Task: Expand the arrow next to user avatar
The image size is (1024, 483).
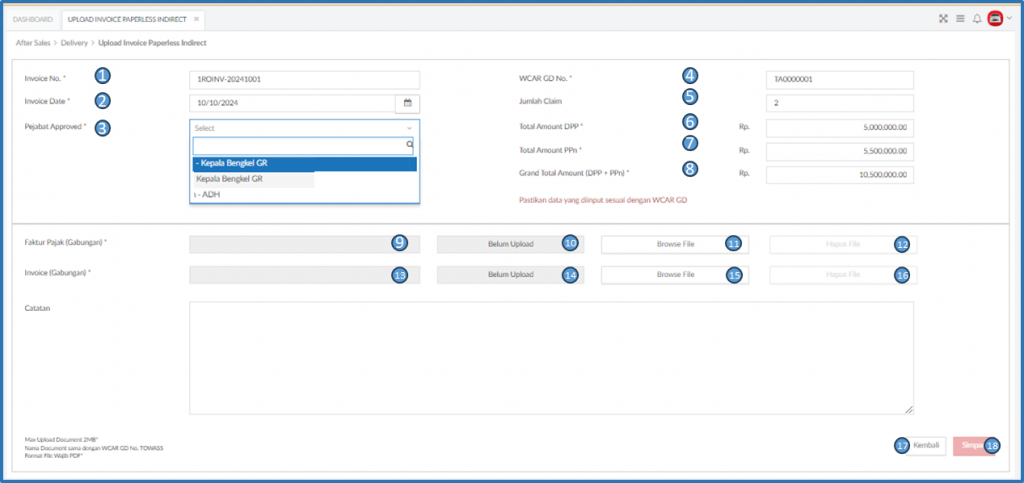Action: [x=1009, y=19]
